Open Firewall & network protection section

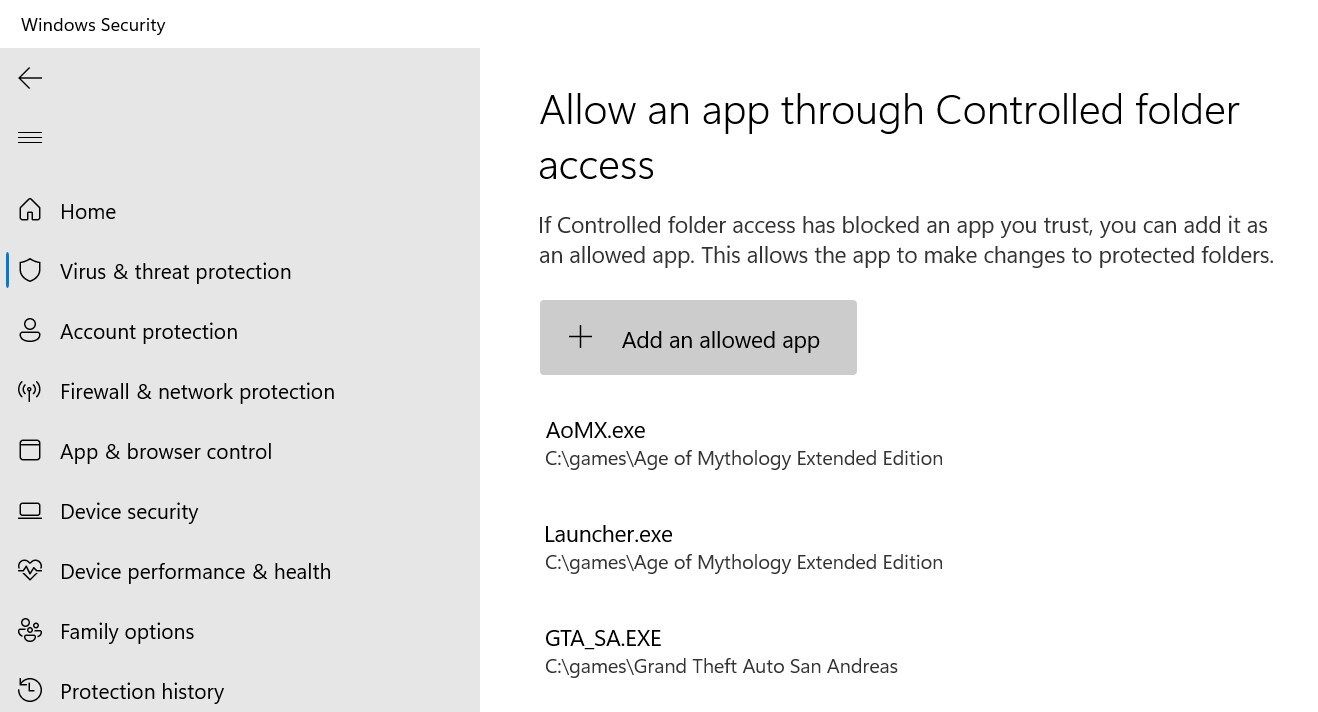pos(197,392)
